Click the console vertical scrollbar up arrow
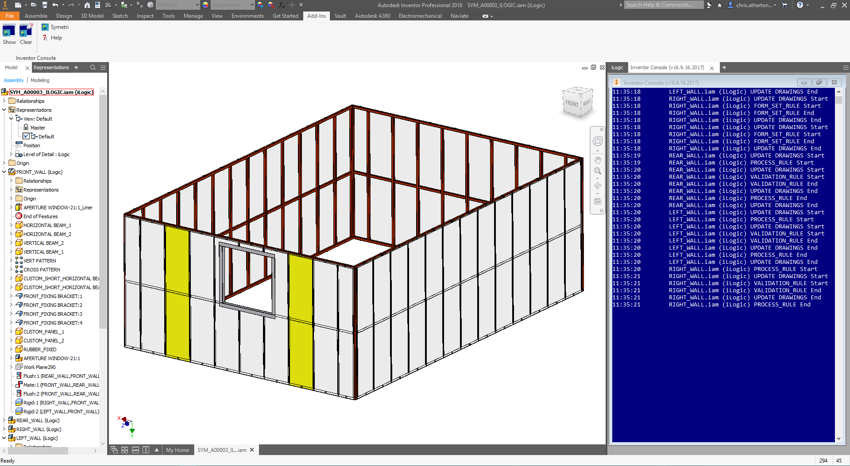 (x=839, y=92)
